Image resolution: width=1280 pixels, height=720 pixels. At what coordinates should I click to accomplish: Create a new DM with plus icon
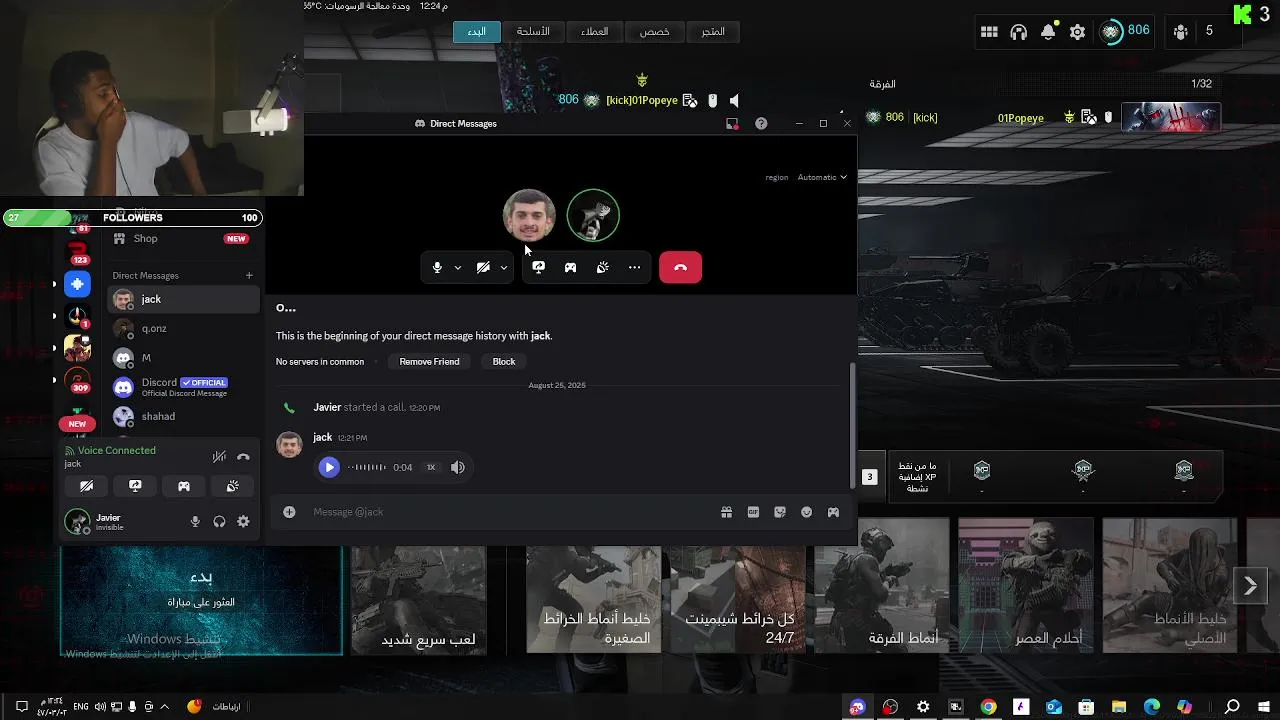point(249,275)
